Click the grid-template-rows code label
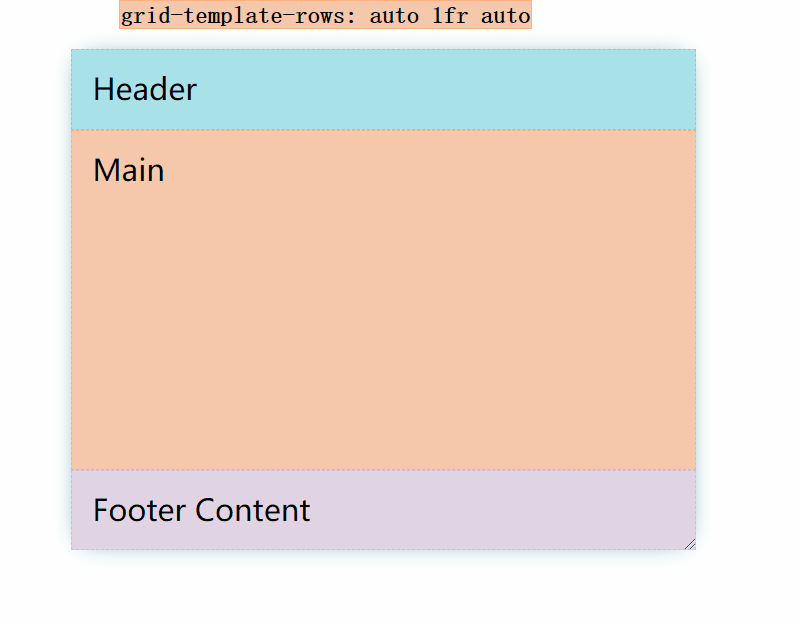The image size is (799, 625). pos(325,15)
